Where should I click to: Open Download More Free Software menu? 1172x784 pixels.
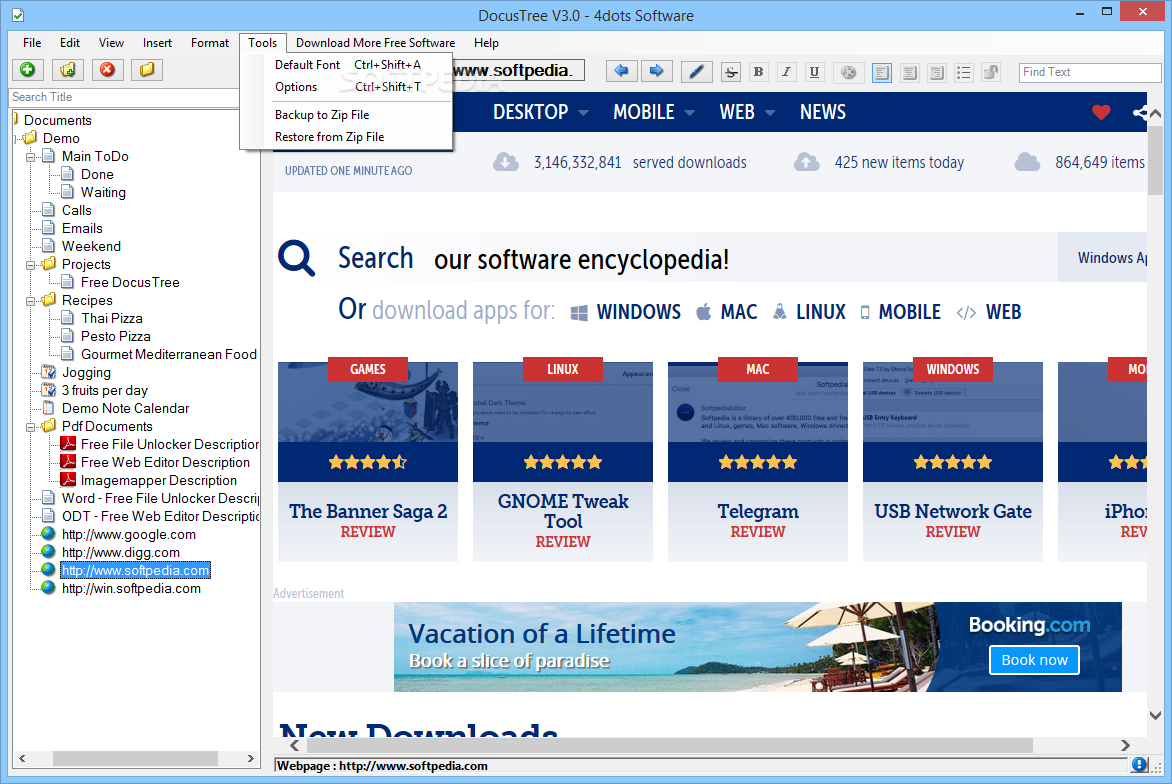(375, 43)
